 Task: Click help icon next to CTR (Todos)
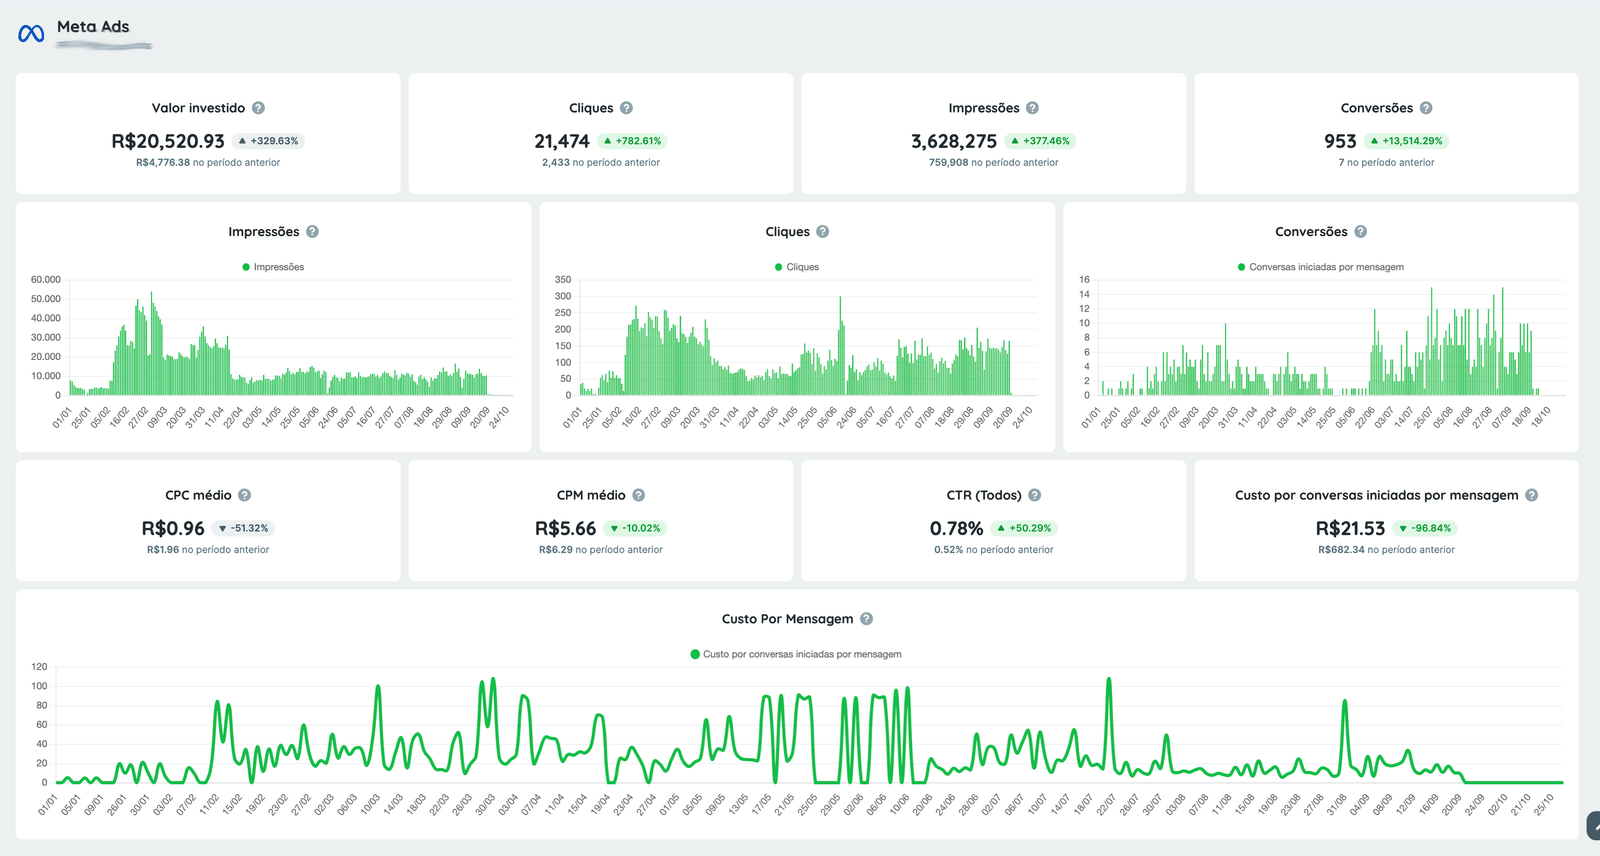pos(1034,495)
